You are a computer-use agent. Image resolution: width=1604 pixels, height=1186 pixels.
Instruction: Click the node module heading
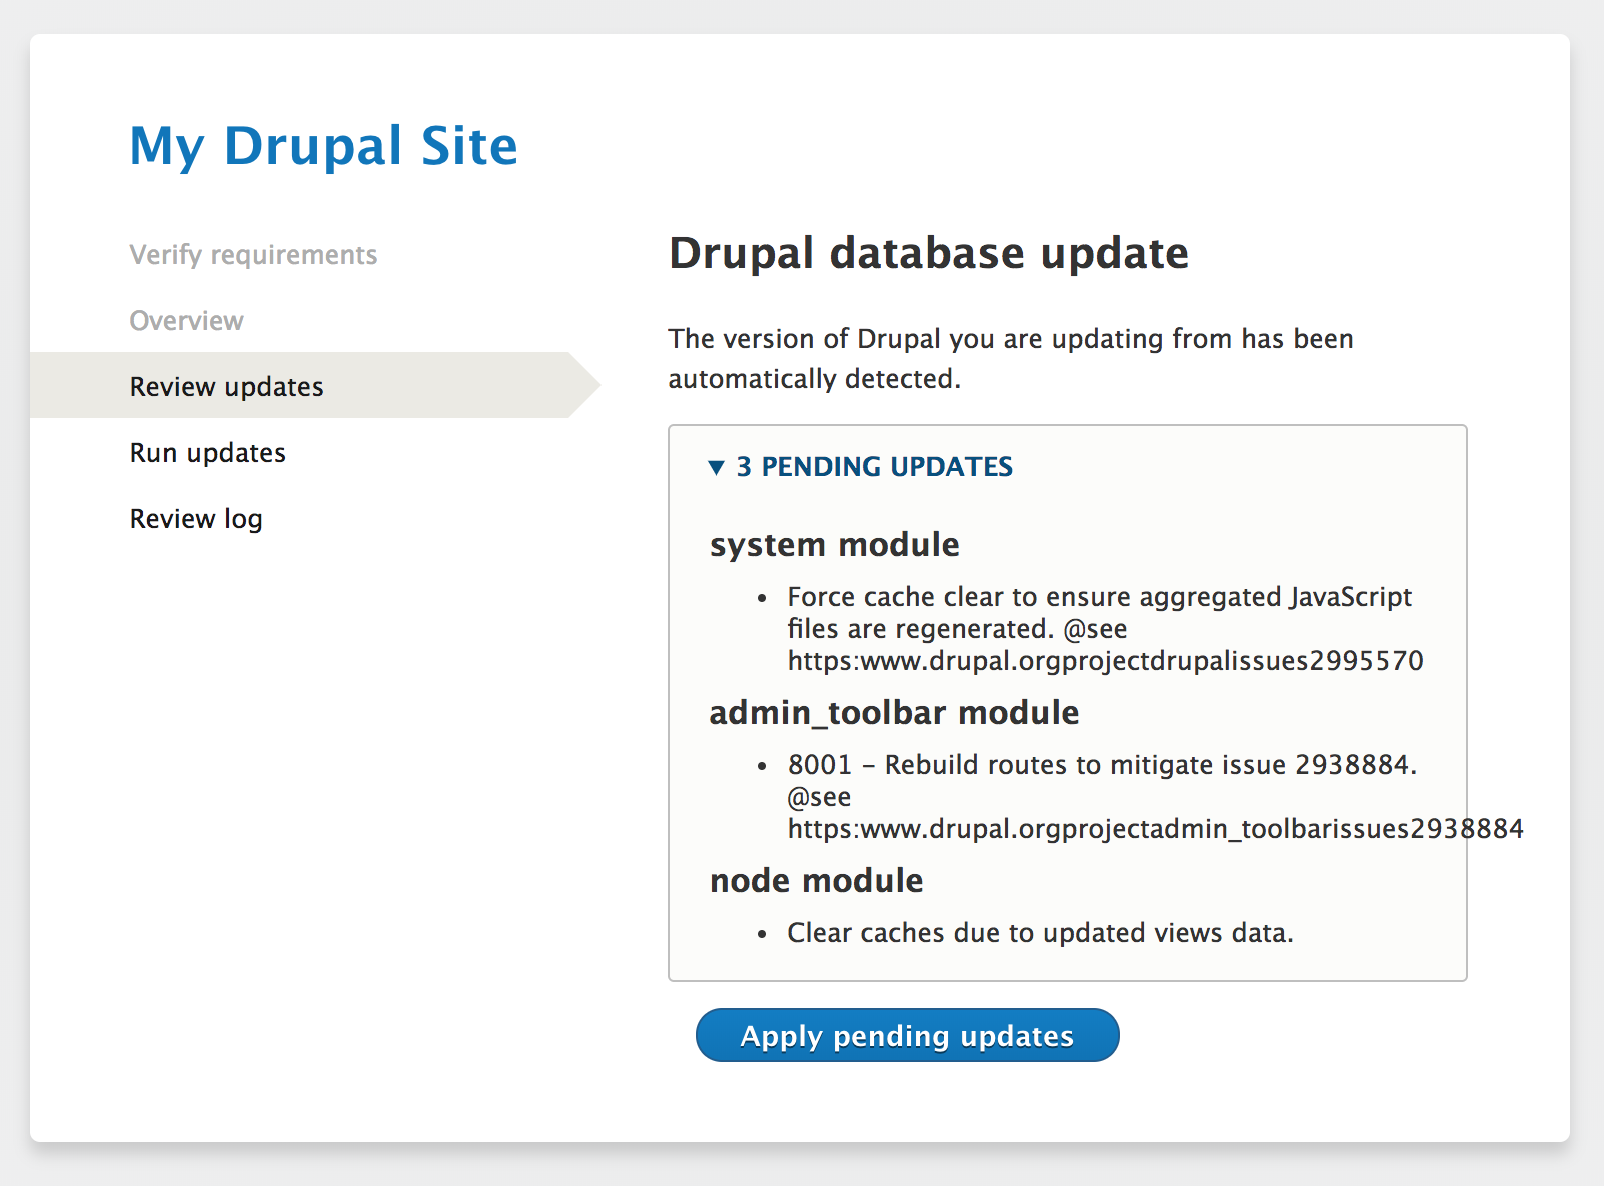pyautogui.click(x=817, y=881)
